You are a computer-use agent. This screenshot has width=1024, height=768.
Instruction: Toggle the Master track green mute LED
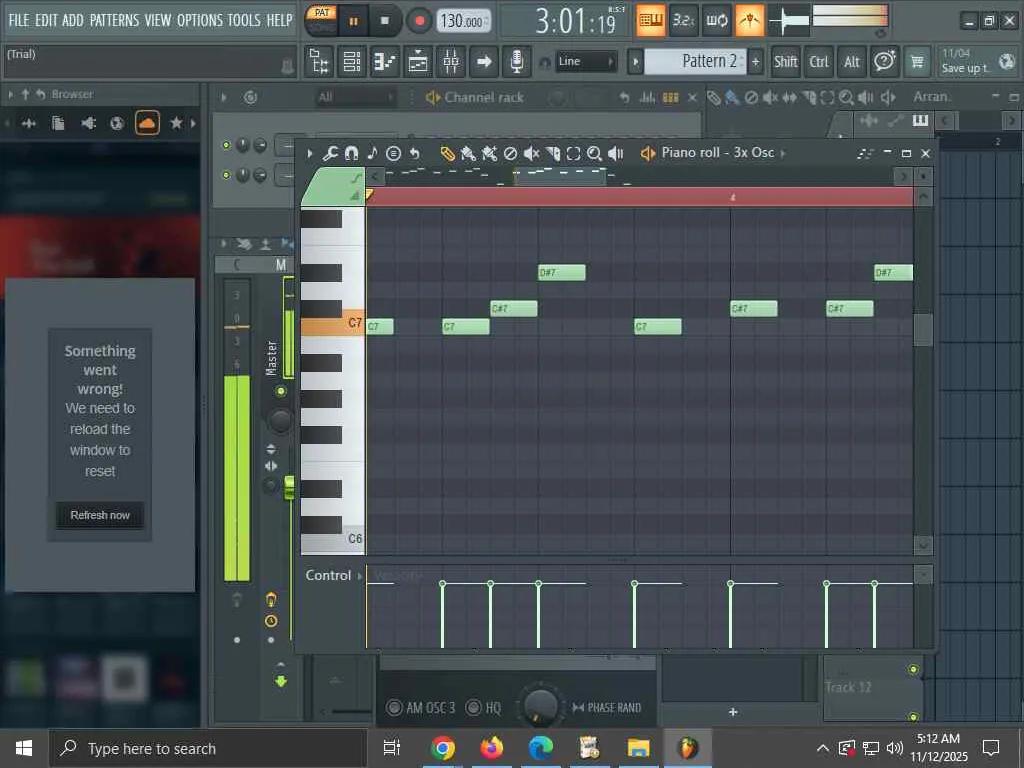281,391
